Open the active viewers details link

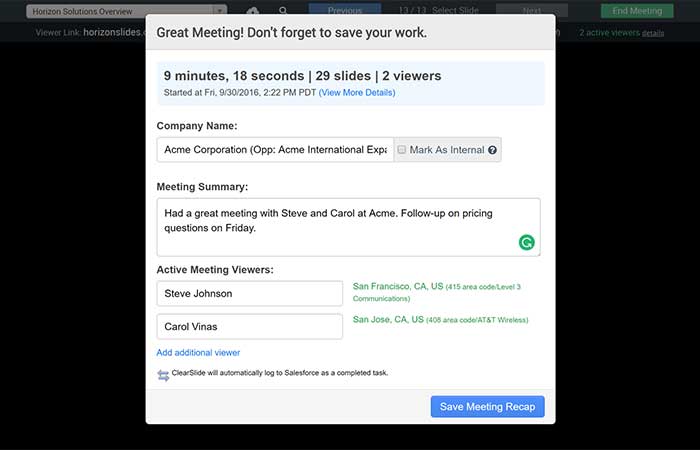653,33
